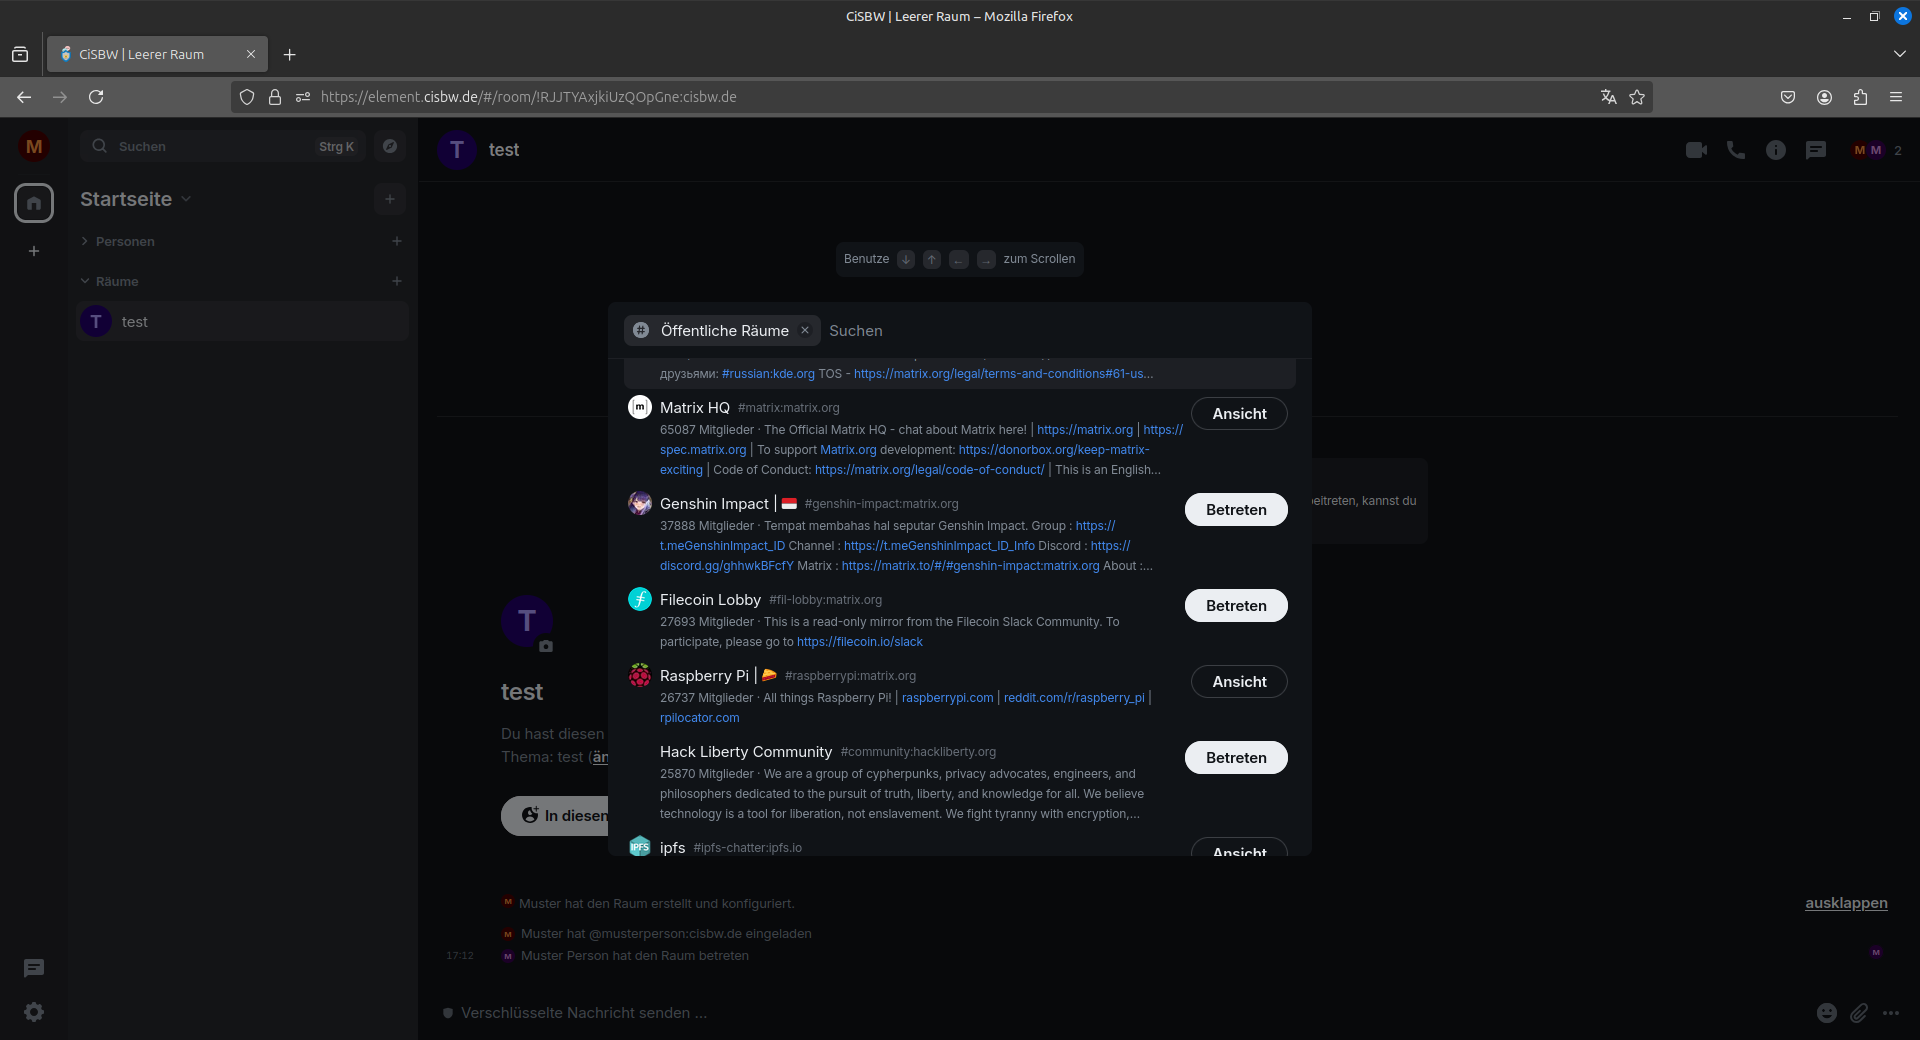Click ausklappen to expand events
1920x1040 pixels.
coord(1846,903)
